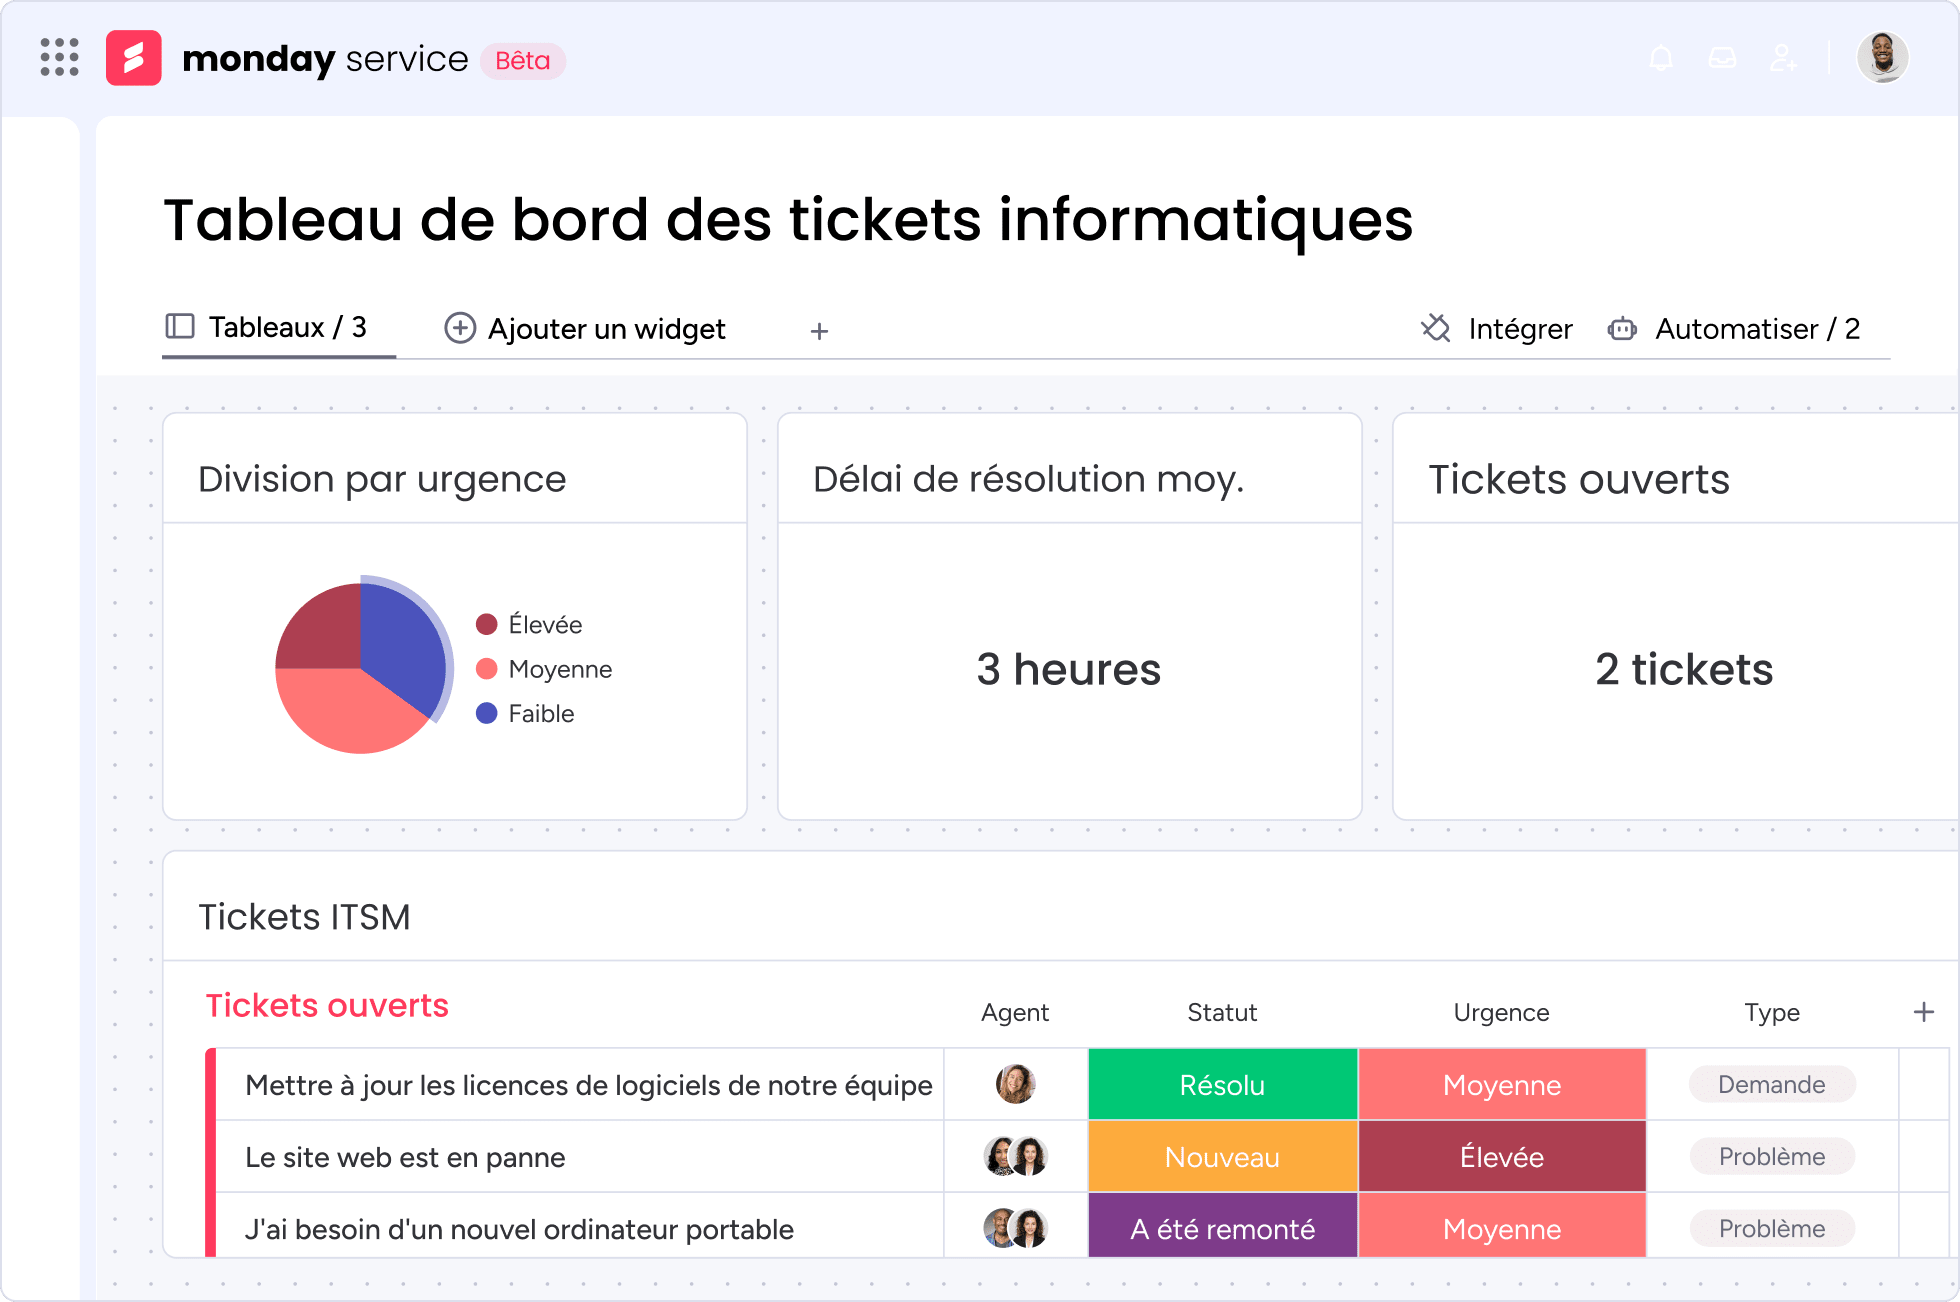The height and width of the screenshot is (1302, 1960).
Task: Click the Tickets ouverts group title
Action: pos(327,1005)
